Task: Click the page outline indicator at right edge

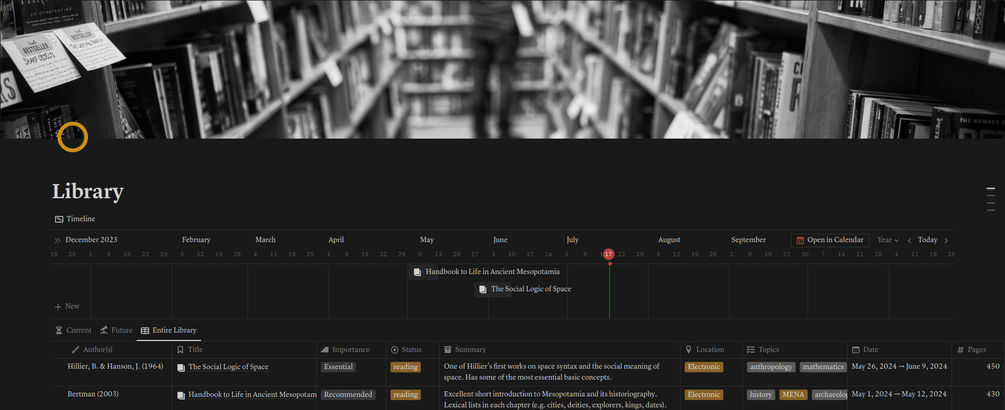Action: click(991, 200)
